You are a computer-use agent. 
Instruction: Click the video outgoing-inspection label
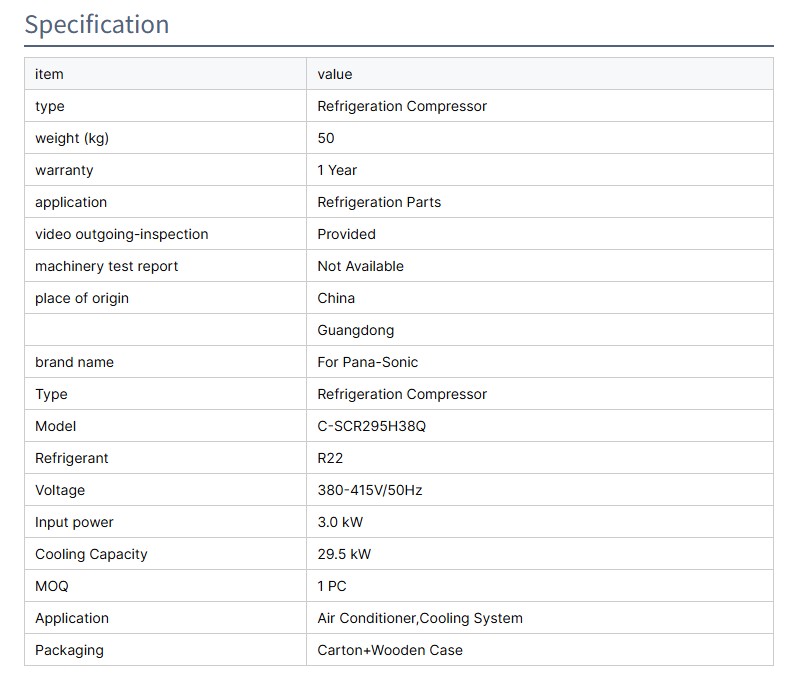[x=122, y=234]
